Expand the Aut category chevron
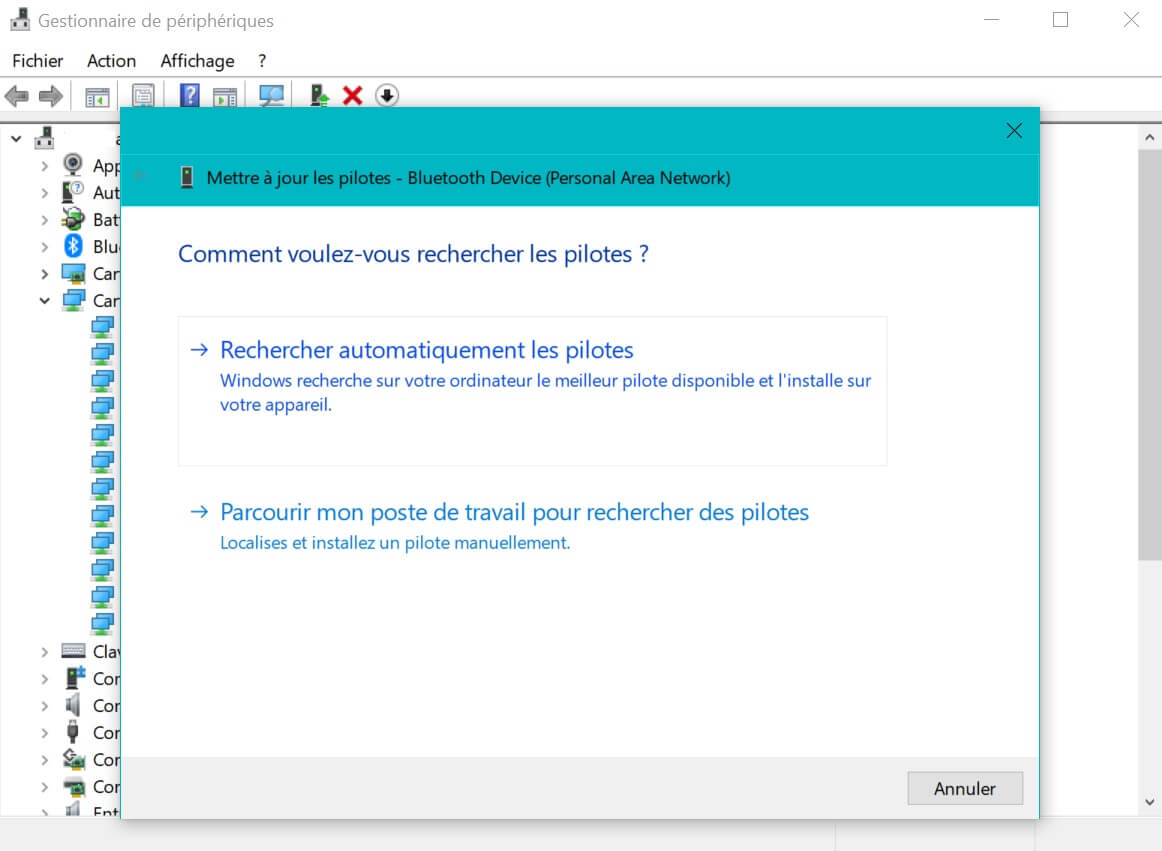1162x851 pixels. 44,193
